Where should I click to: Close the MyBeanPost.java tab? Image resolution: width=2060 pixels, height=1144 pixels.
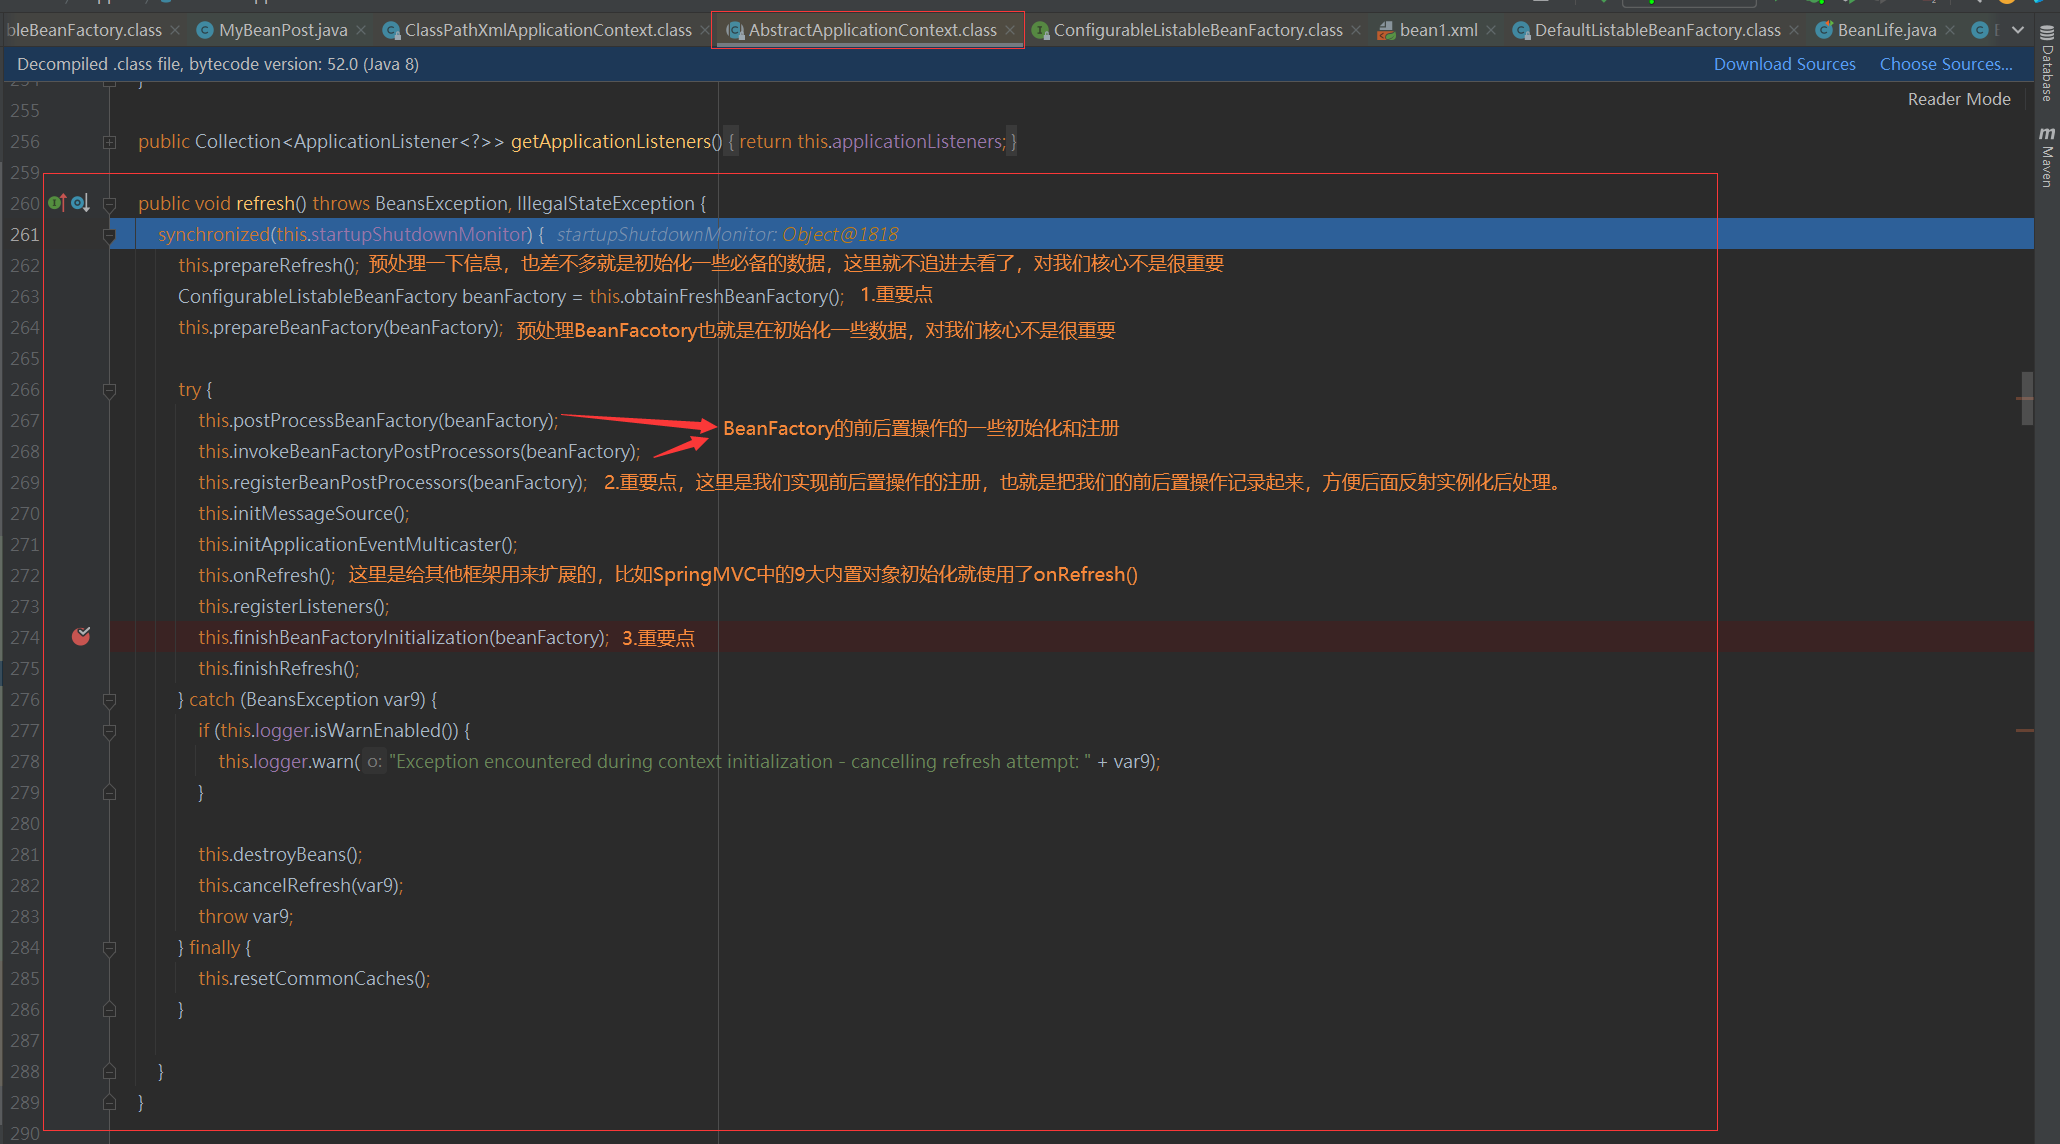coord(361,30)
